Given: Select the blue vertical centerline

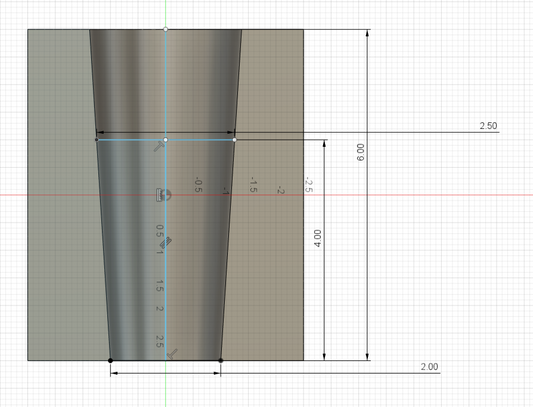Looking at the screenshot, I should pyautogui.click(x=166, y=194).
